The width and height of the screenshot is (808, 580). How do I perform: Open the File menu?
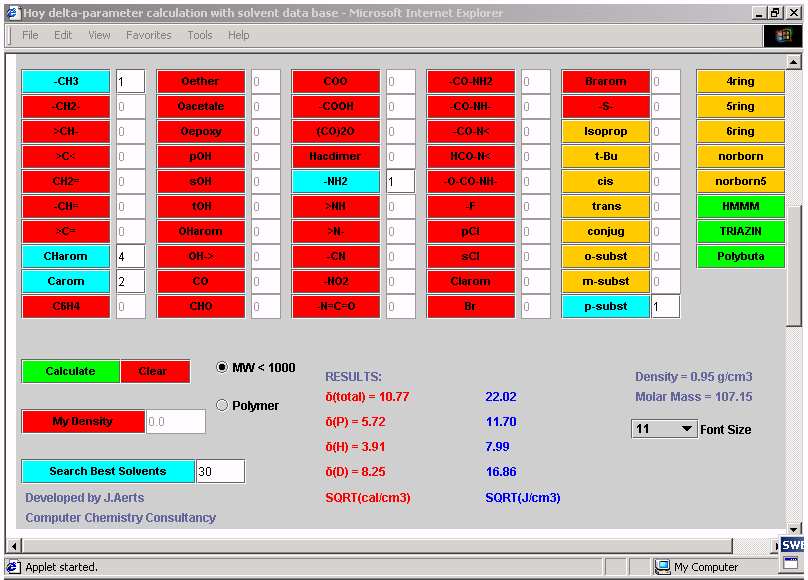pos(30,35)
